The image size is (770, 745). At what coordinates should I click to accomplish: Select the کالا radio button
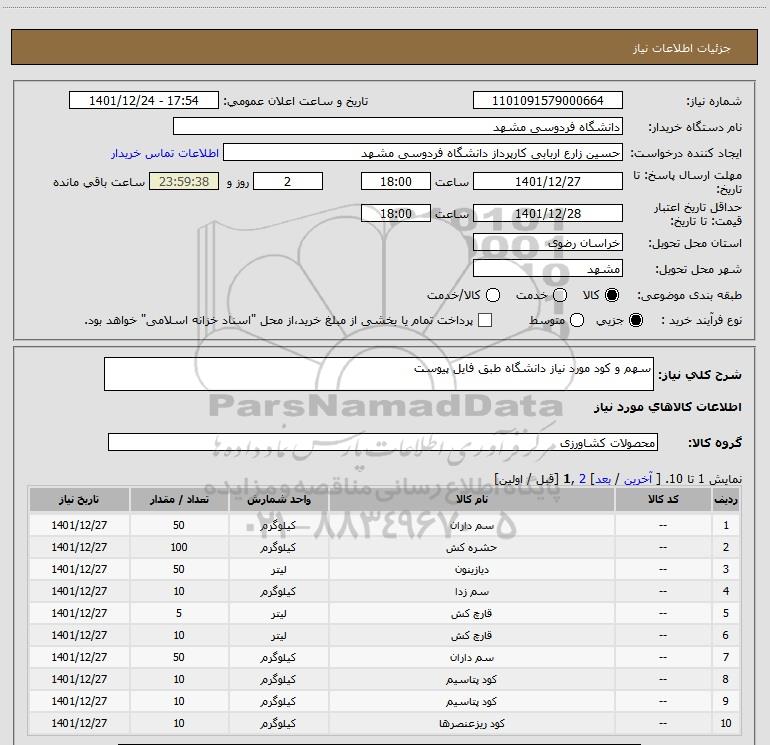click(x=612, y=295)
